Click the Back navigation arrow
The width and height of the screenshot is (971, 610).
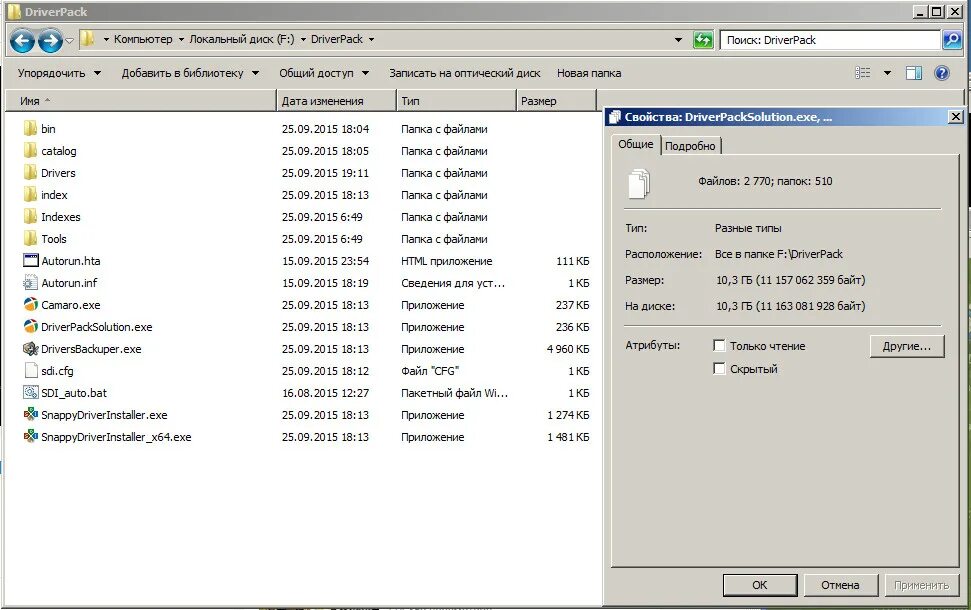pos(22,41)
